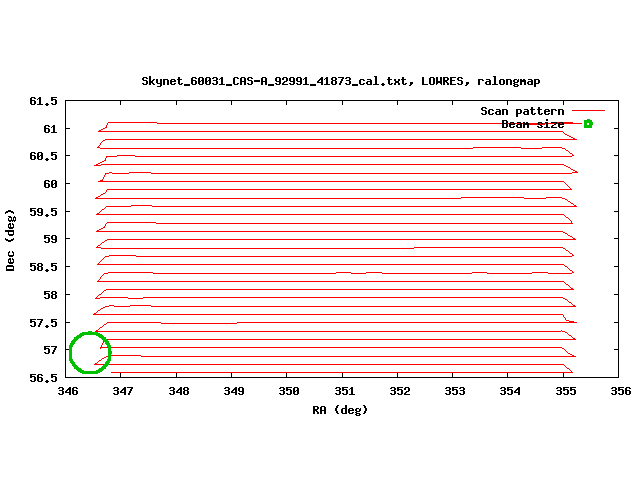This screenshot has height=480, width=640.
Task: Click the 61 Dec axis tick label
Action: pyautogui.click(x=50, y=129)
